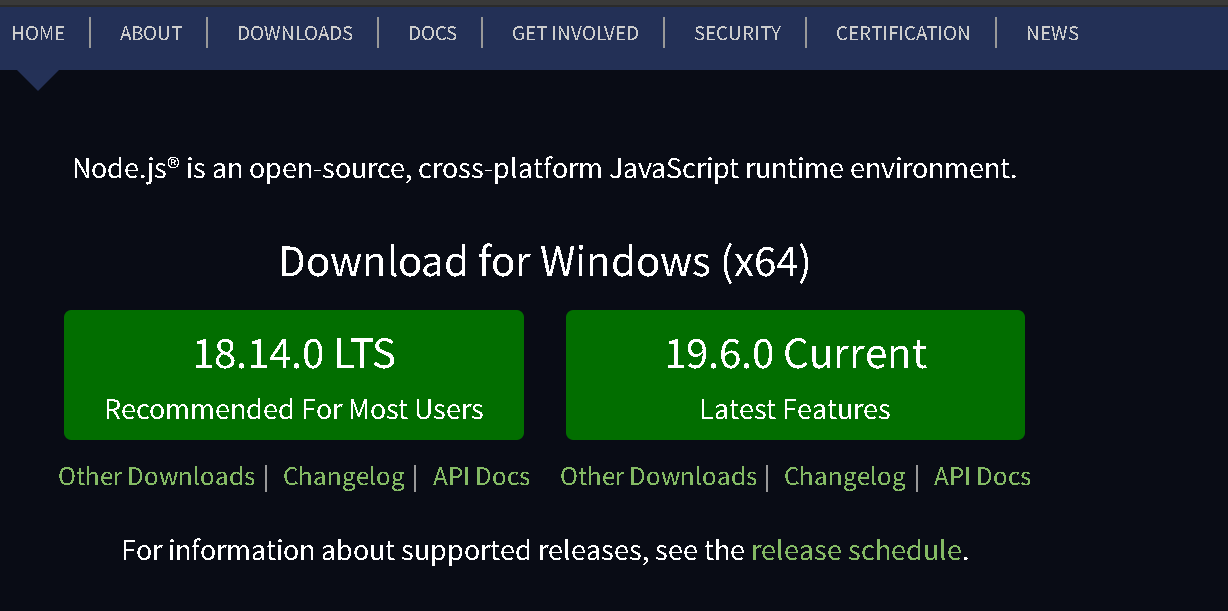The height and width of the screenshot is (611, 1228).
Task: Click the 'Download for Windows (x64)' heading
Action: (x=545, y=261)
